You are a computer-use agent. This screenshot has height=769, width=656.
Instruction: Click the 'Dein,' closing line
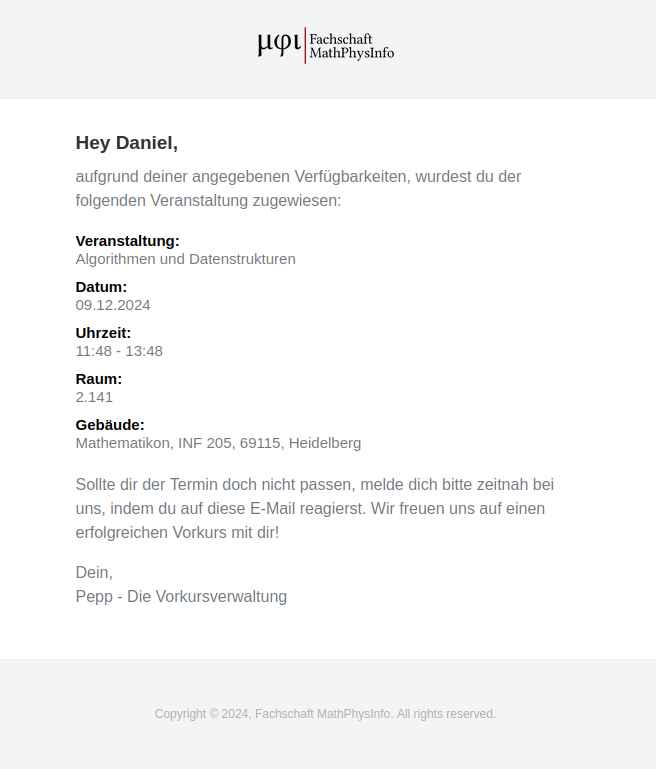click(94, 572)
